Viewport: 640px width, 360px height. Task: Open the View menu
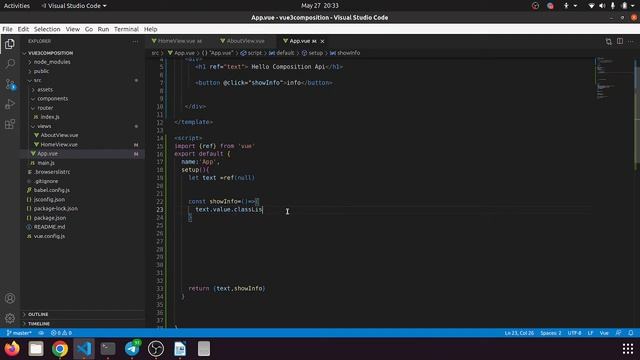click(73, 29)
